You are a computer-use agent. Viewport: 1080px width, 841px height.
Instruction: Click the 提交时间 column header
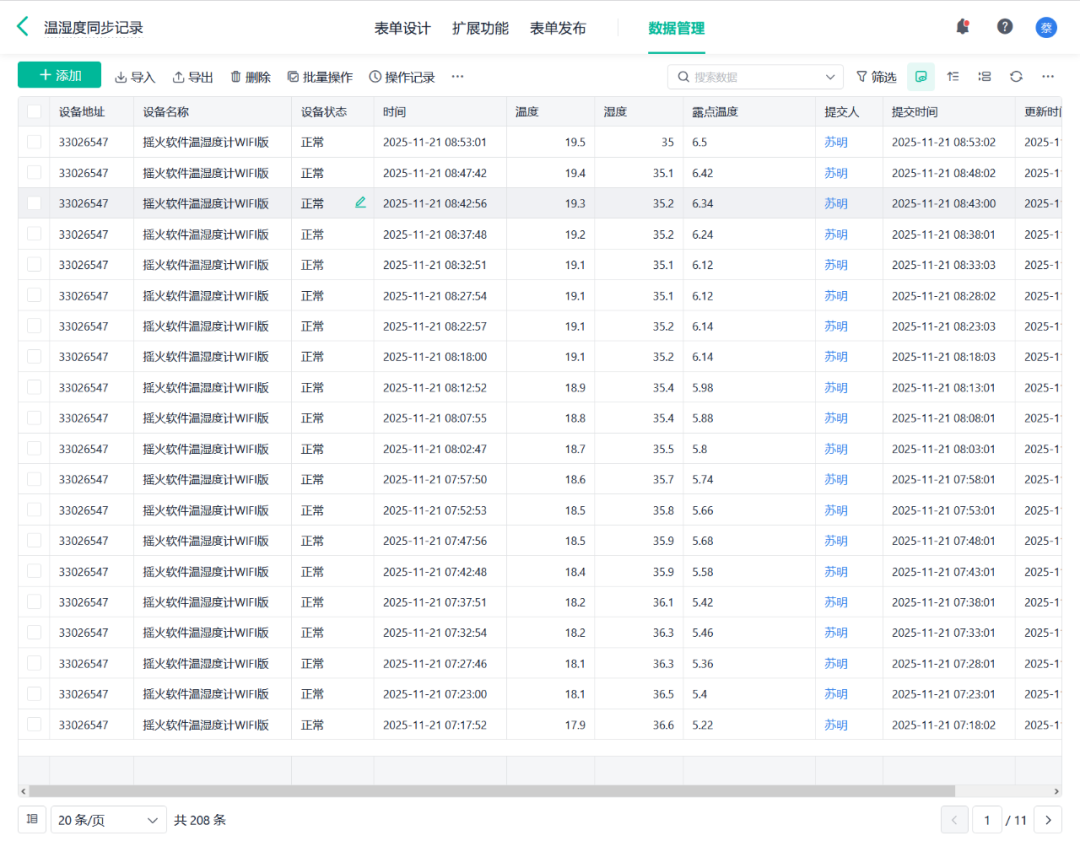(x=915, y=112)
